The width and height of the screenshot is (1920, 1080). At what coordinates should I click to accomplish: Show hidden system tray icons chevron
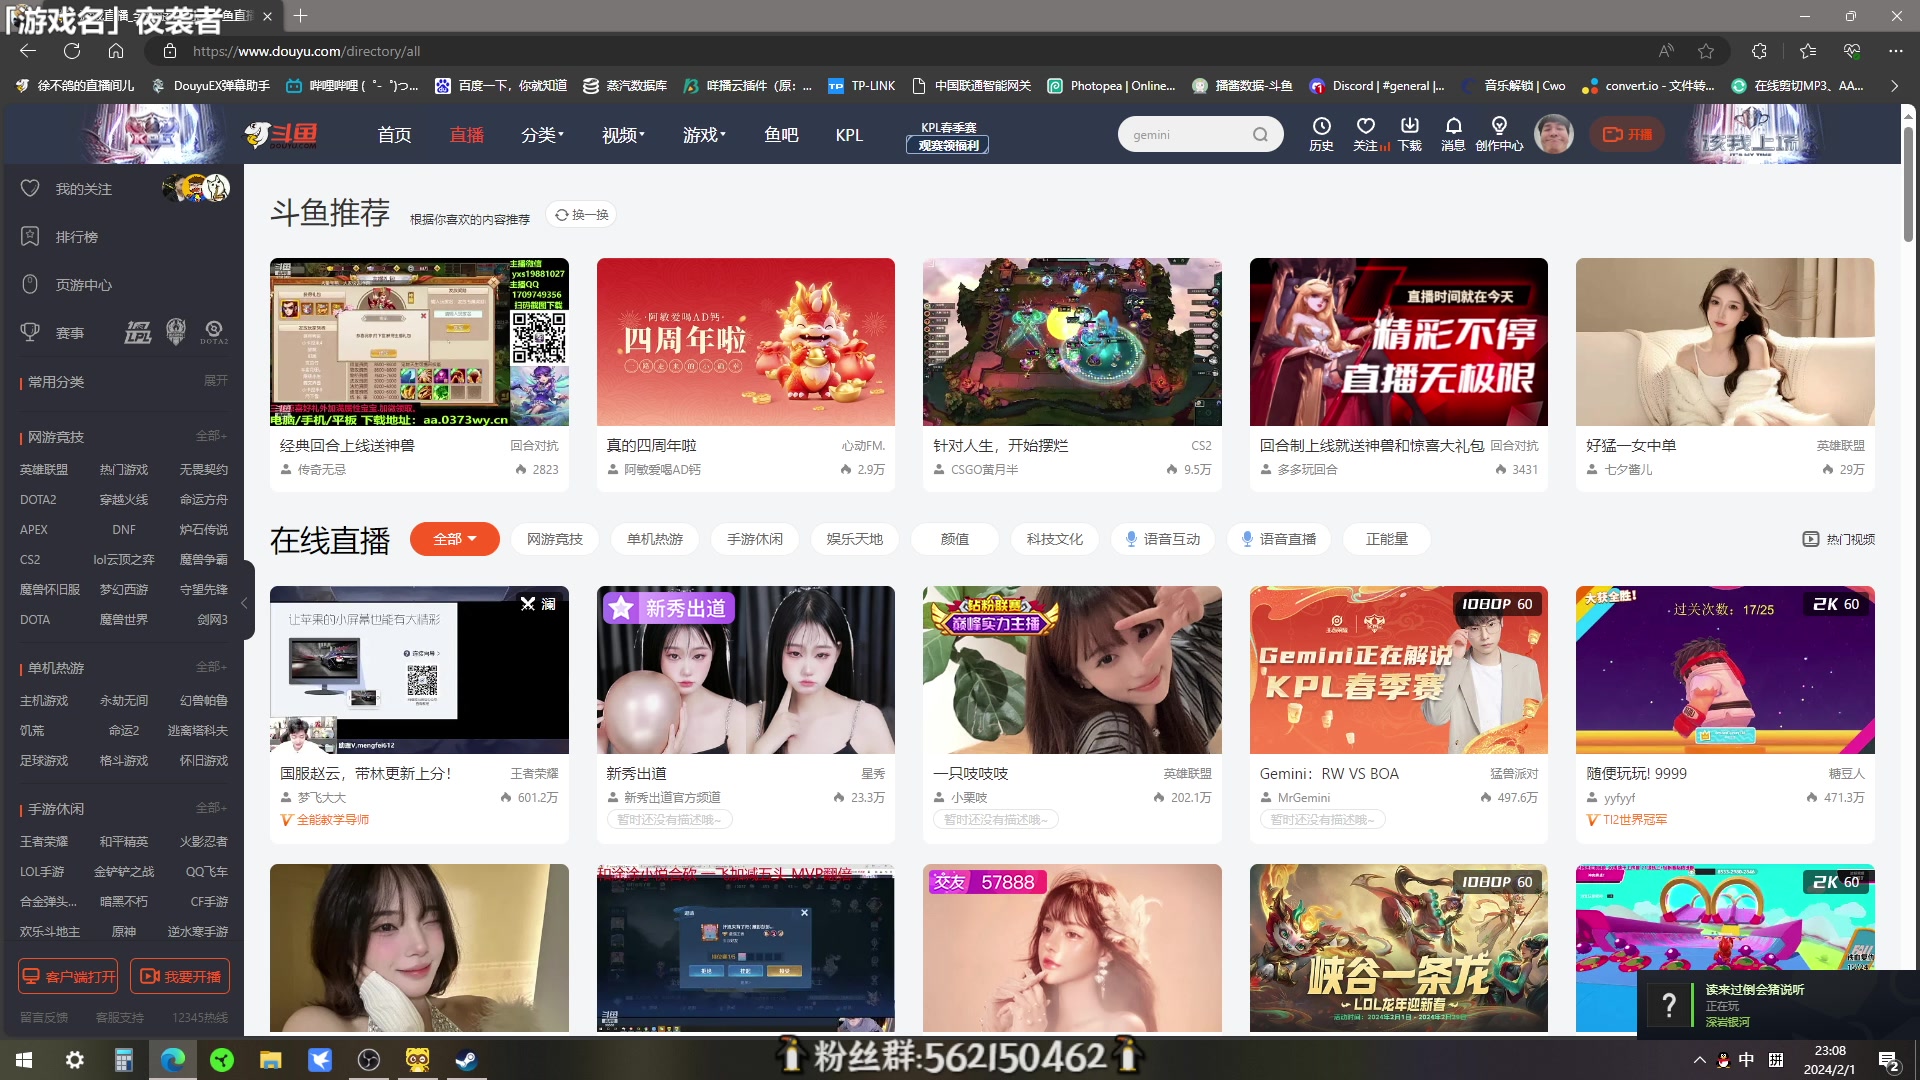[x=1699, y=1060]
